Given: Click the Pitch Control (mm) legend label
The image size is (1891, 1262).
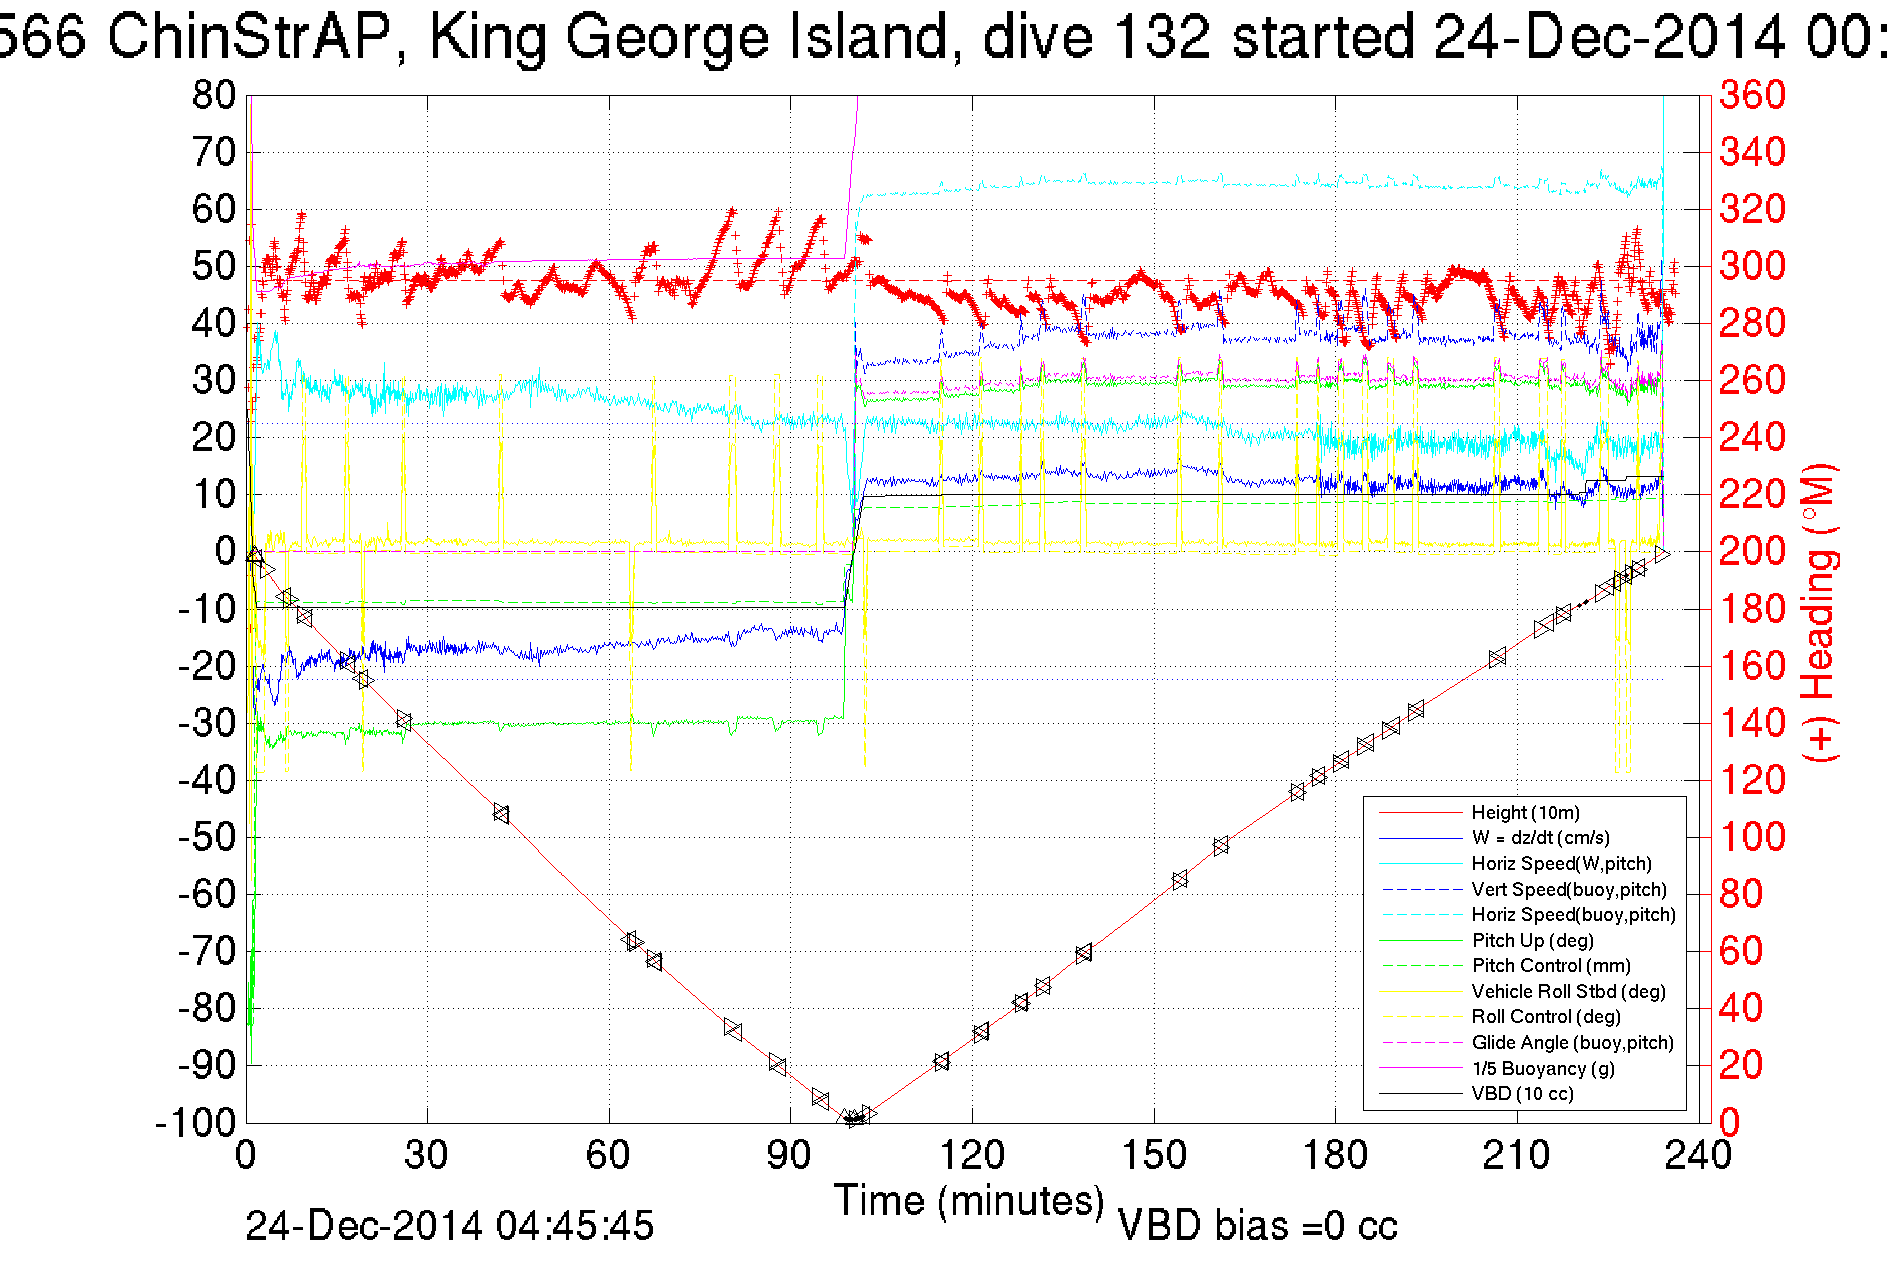Looking at the screenshot, I should point(1551,966).
